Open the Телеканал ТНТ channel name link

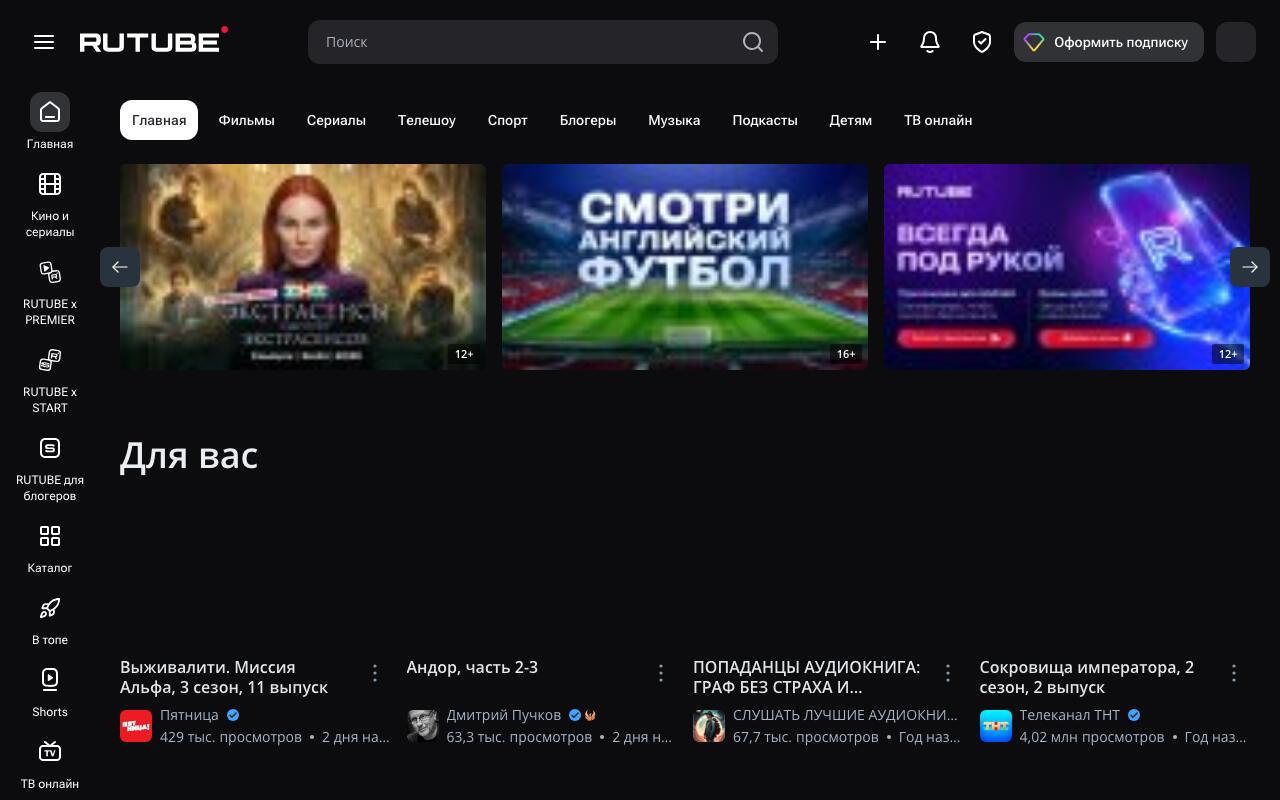click(1069, 715)
